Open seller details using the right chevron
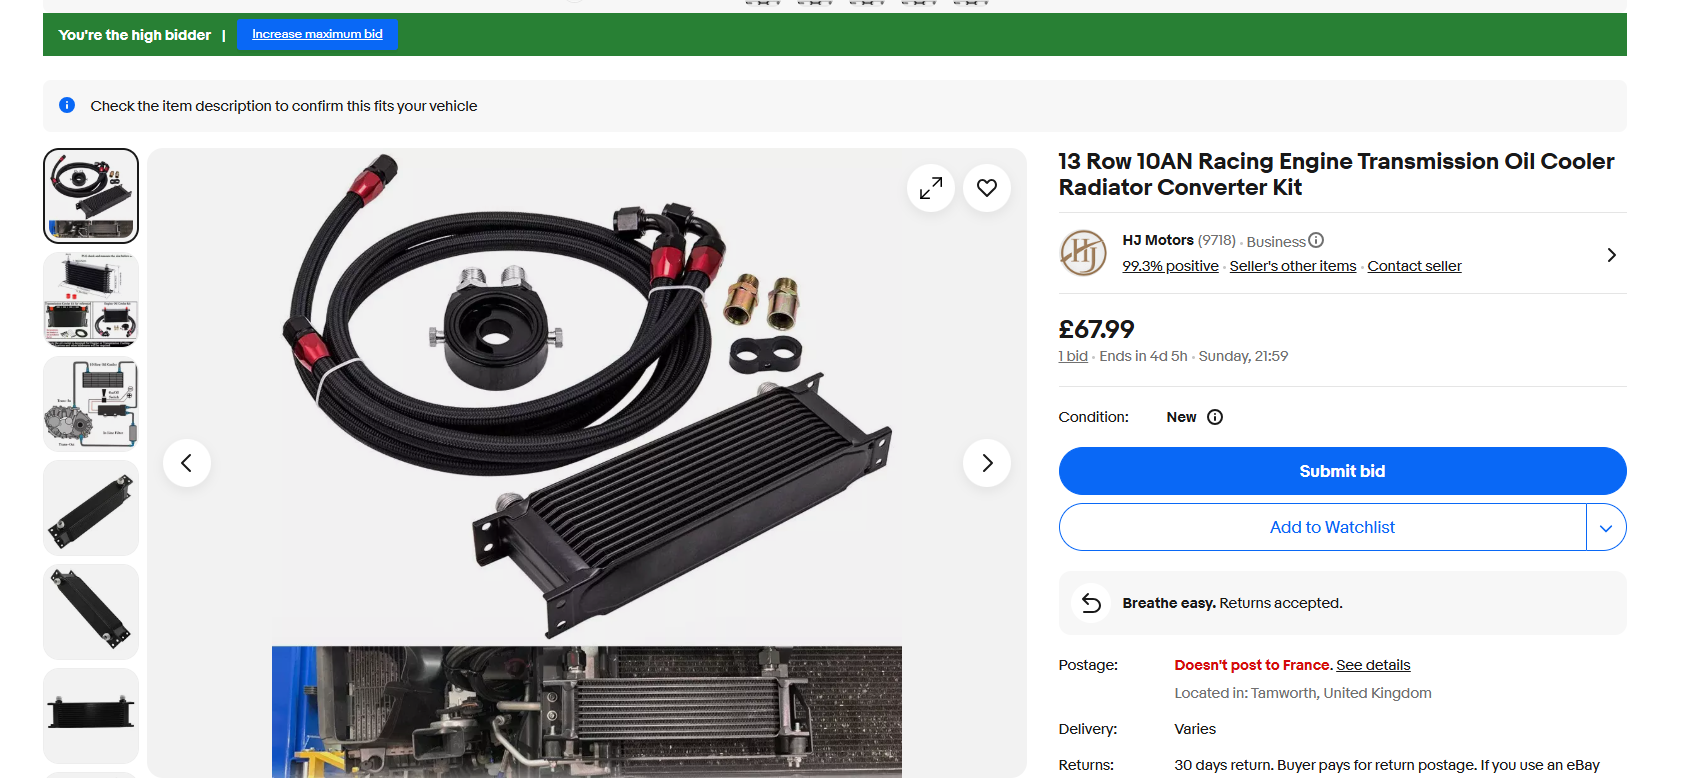Screen dimensions: 1699x780 [1610, 255]
